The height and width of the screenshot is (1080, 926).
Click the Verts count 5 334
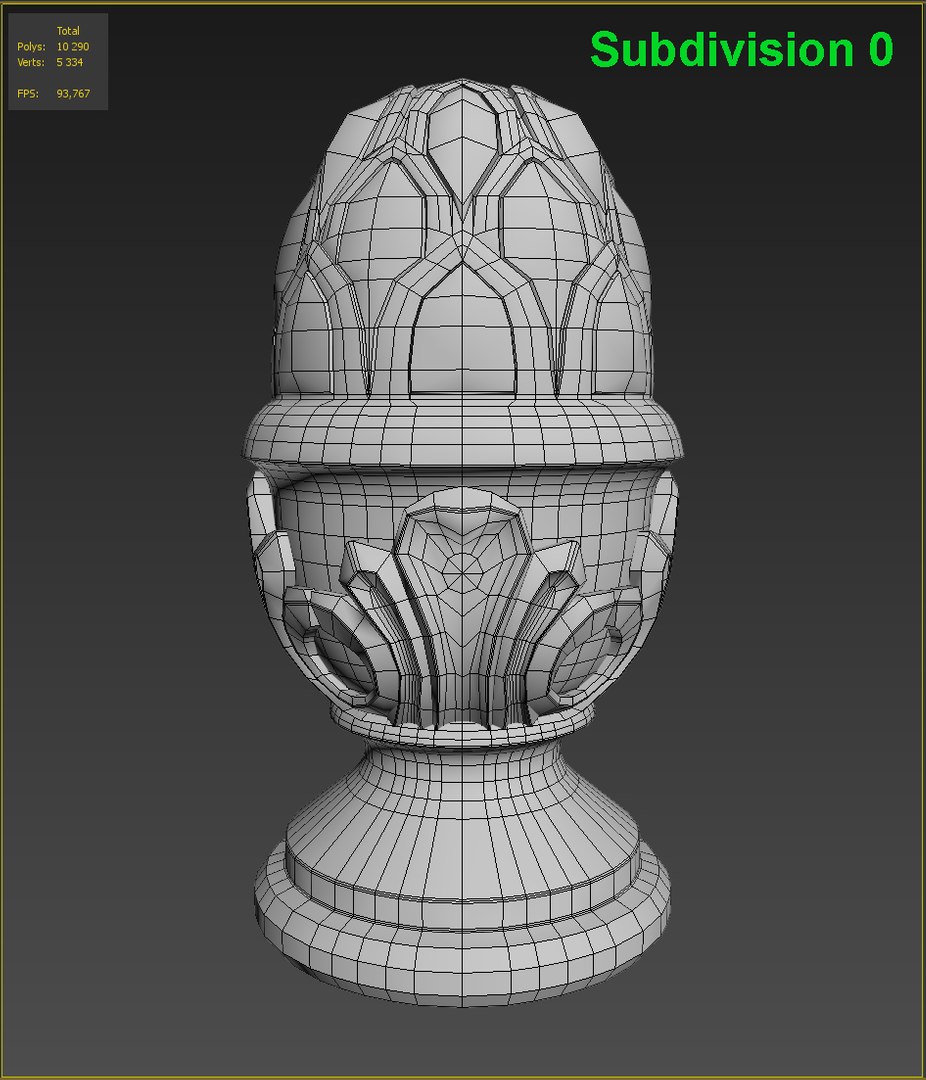point(70,62)
